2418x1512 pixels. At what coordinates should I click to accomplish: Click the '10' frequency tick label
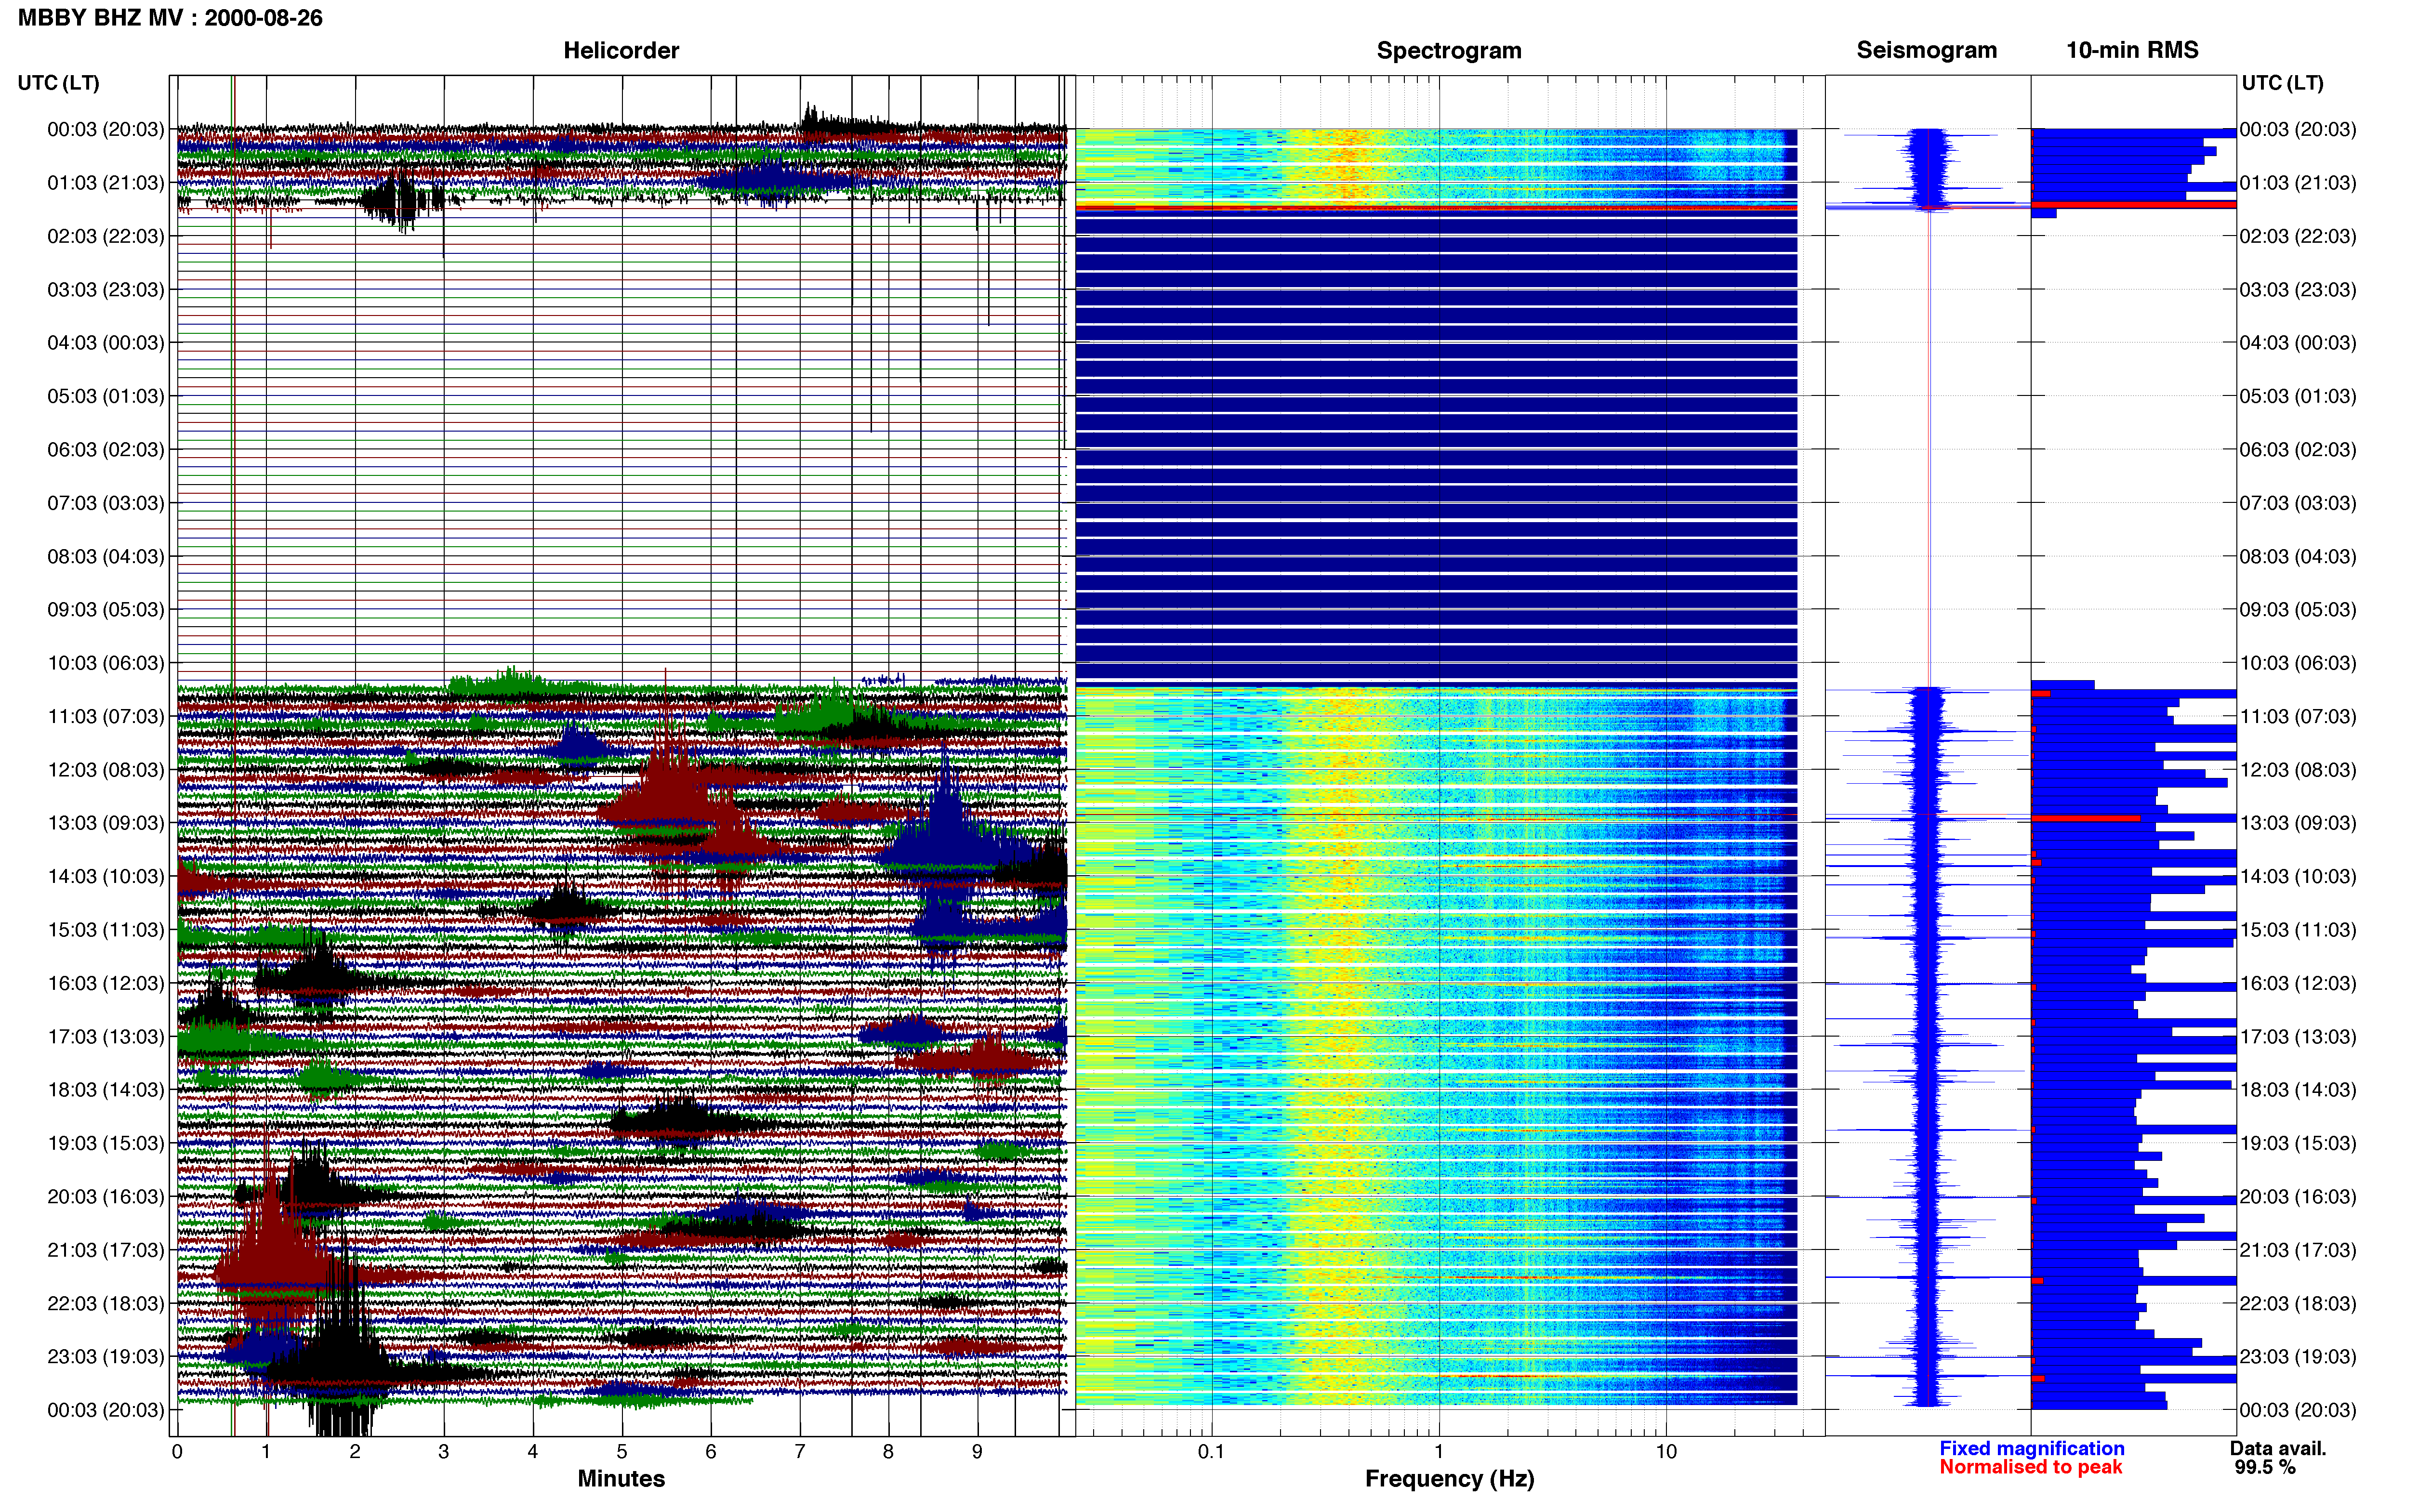point(1666,1452)
